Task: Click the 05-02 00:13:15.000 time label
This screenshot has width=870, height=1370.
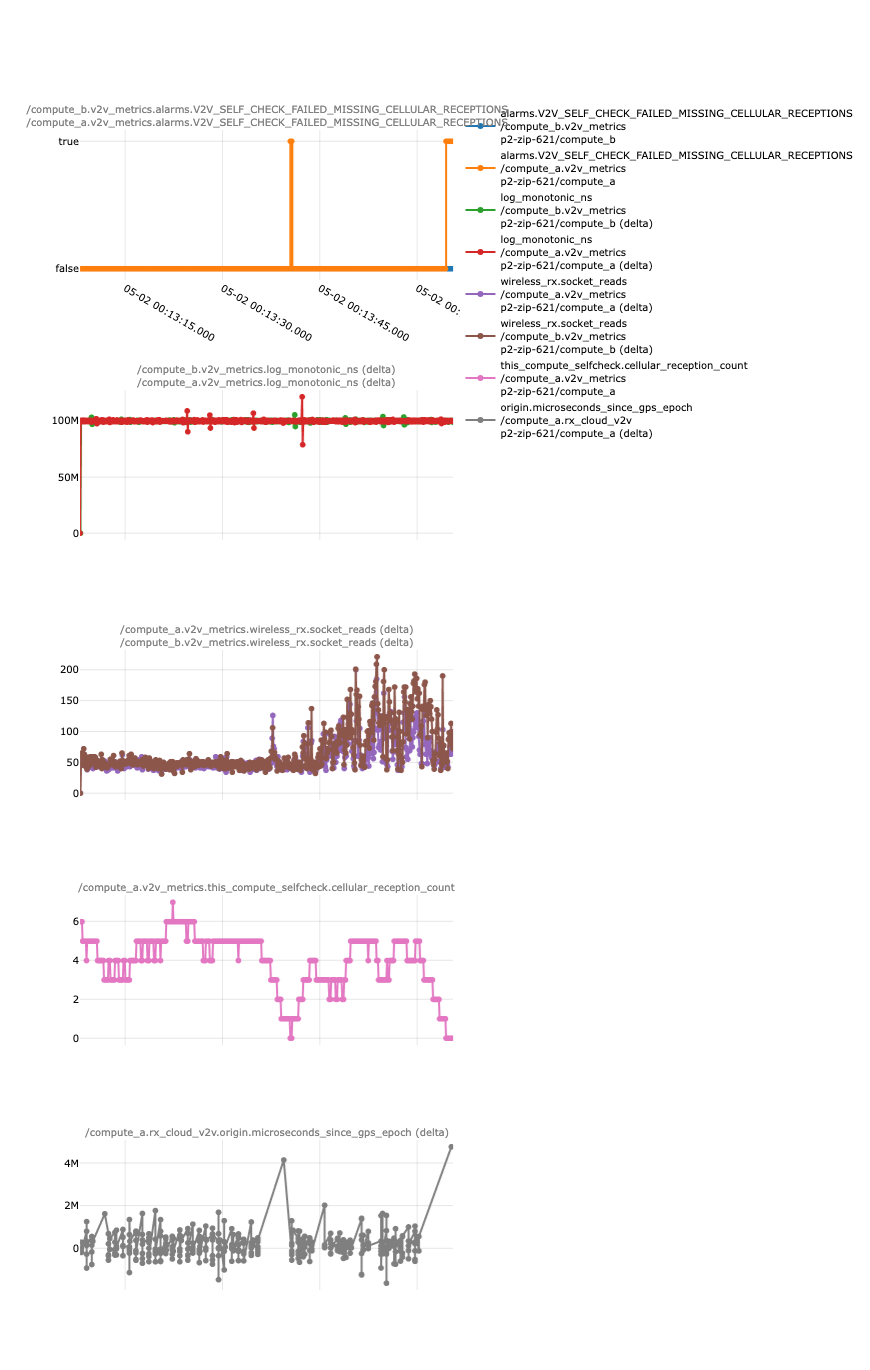Action: pyautogui.click(x=168, y=313)
